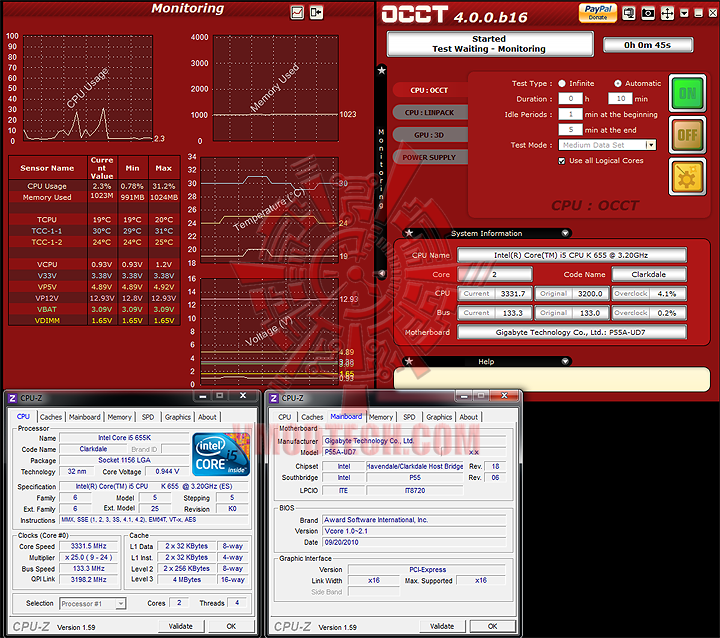Image resolution: width=720 pixels, height=638 pixels.
Task: Toggle the Use all Logical Cores checkbox
Action: click(562, 161)
